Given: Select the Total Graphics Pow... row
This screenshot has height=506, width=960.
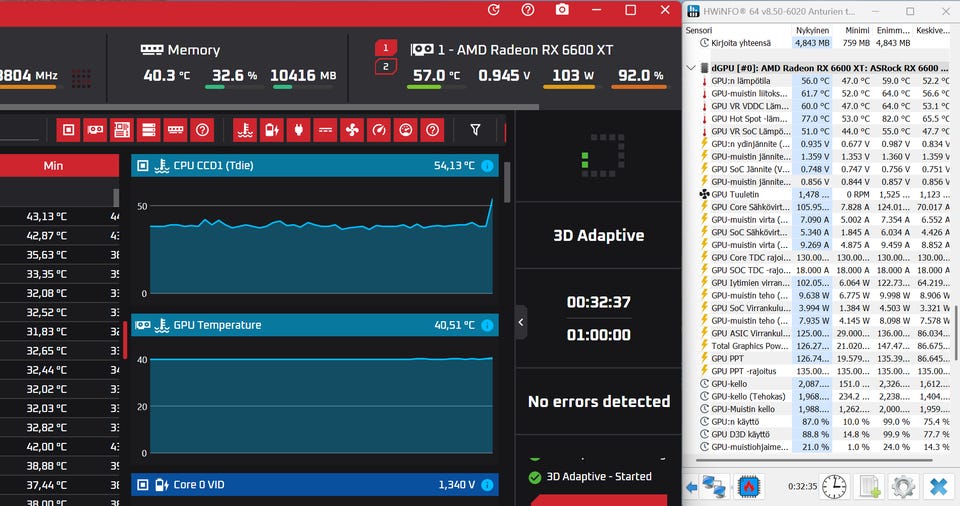Looking at the screenshot, I should [825, 346].
